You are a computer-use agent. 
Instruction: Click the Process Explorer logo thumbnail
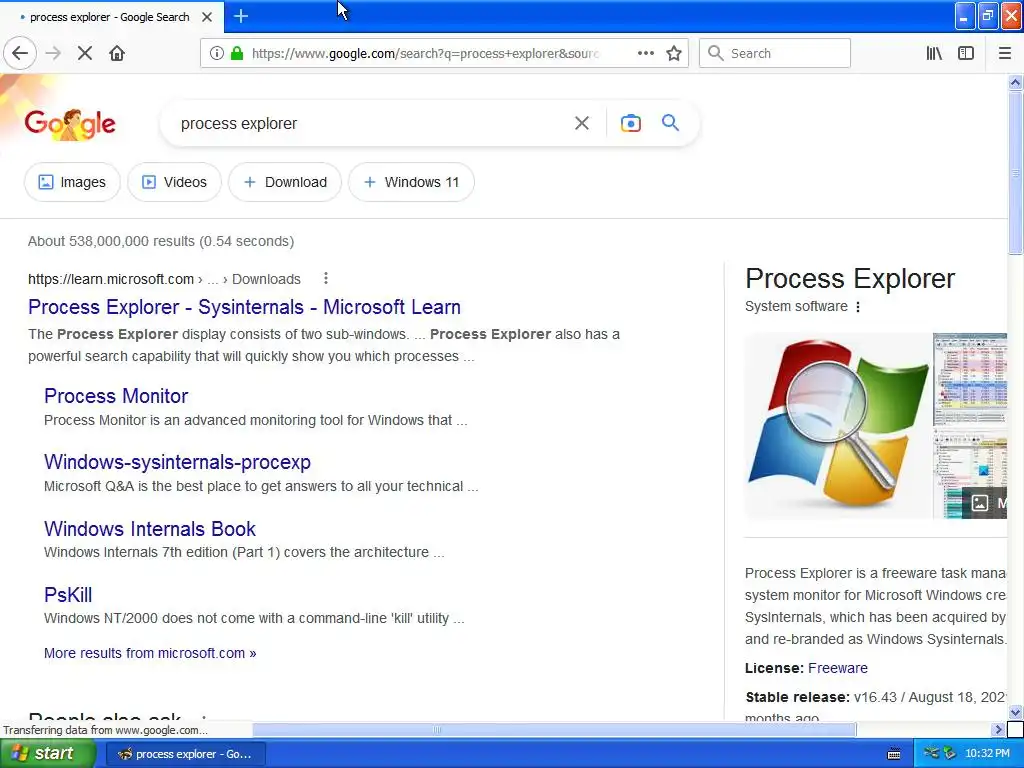click(x=839, y=426)
